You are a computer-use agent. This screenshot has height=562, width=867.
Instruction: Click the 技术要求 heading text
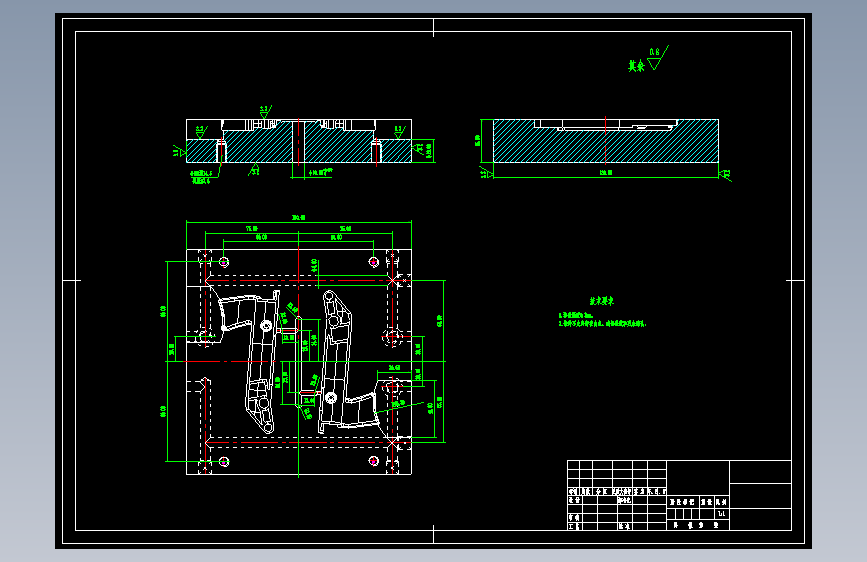tap(602, 301)
